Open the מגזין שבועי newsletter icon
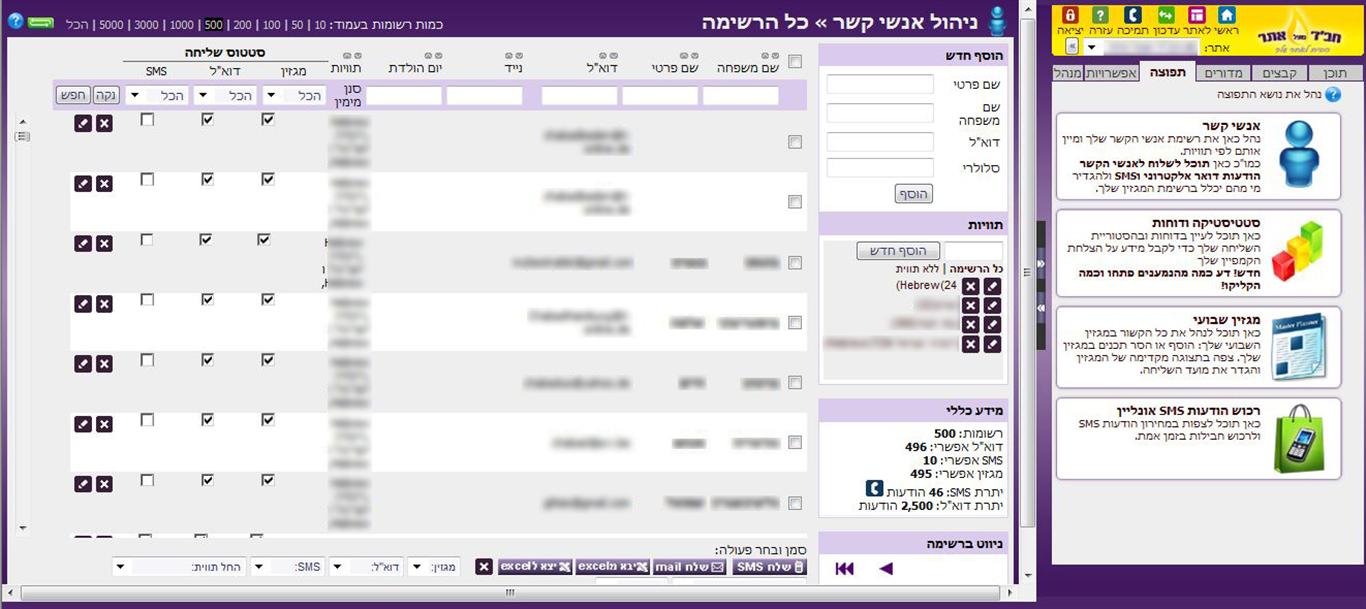 pos(1298,347)
